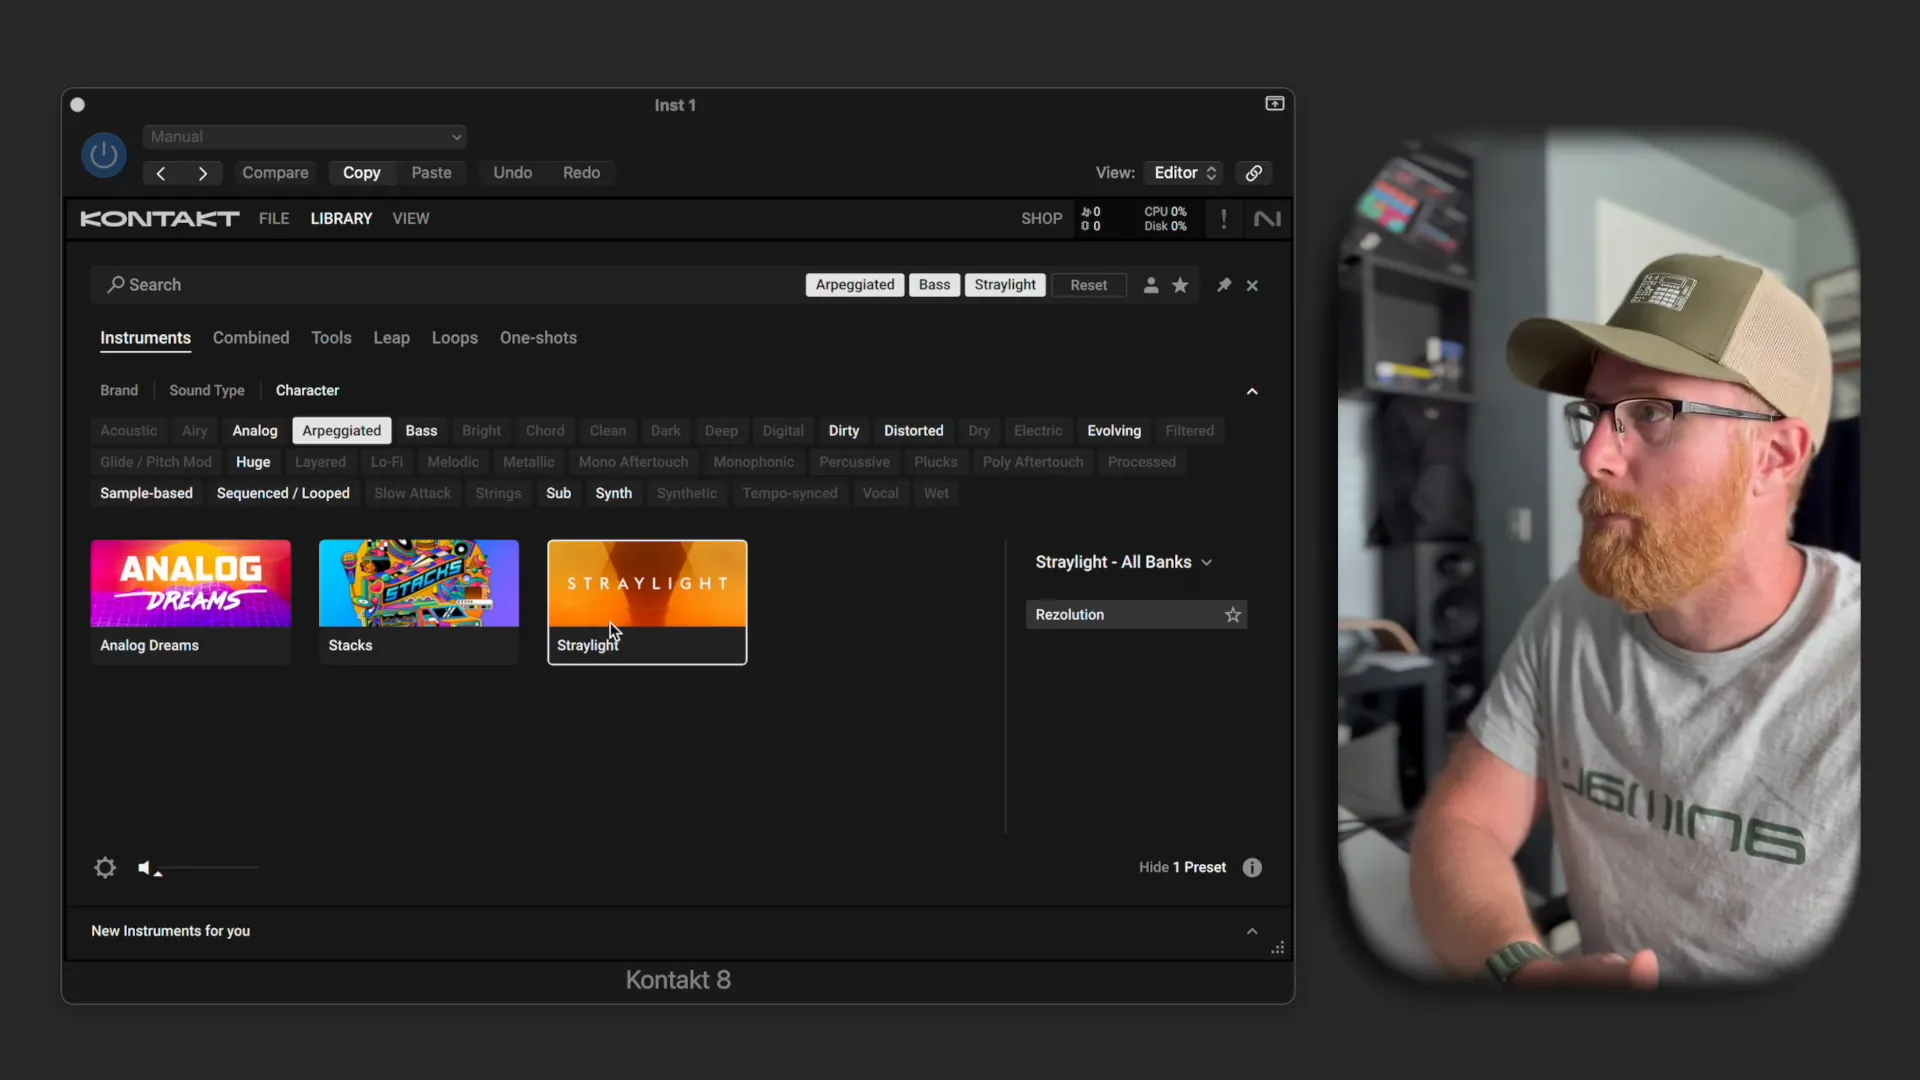Open the Manual preset dropdown
Viewport: 1920px width, 1080px height.
coord(305,137)
